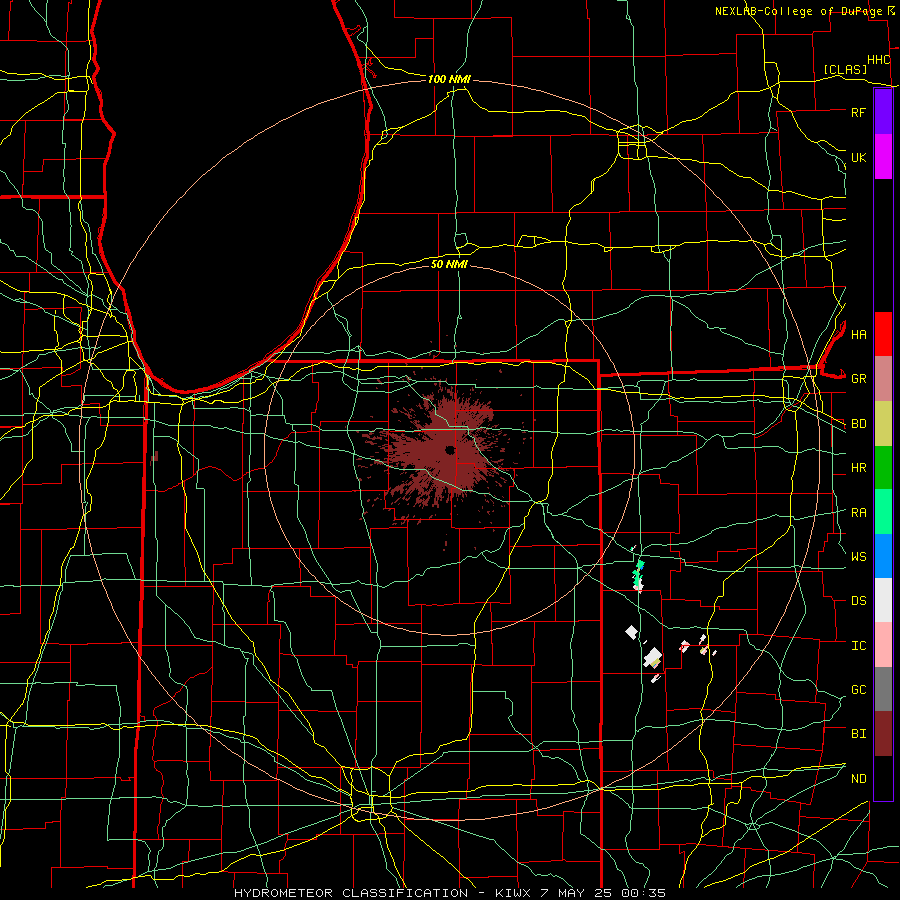Click the 'BD' legend label text
This screenshot has height=900, width=900.
(x=858, y=424)
